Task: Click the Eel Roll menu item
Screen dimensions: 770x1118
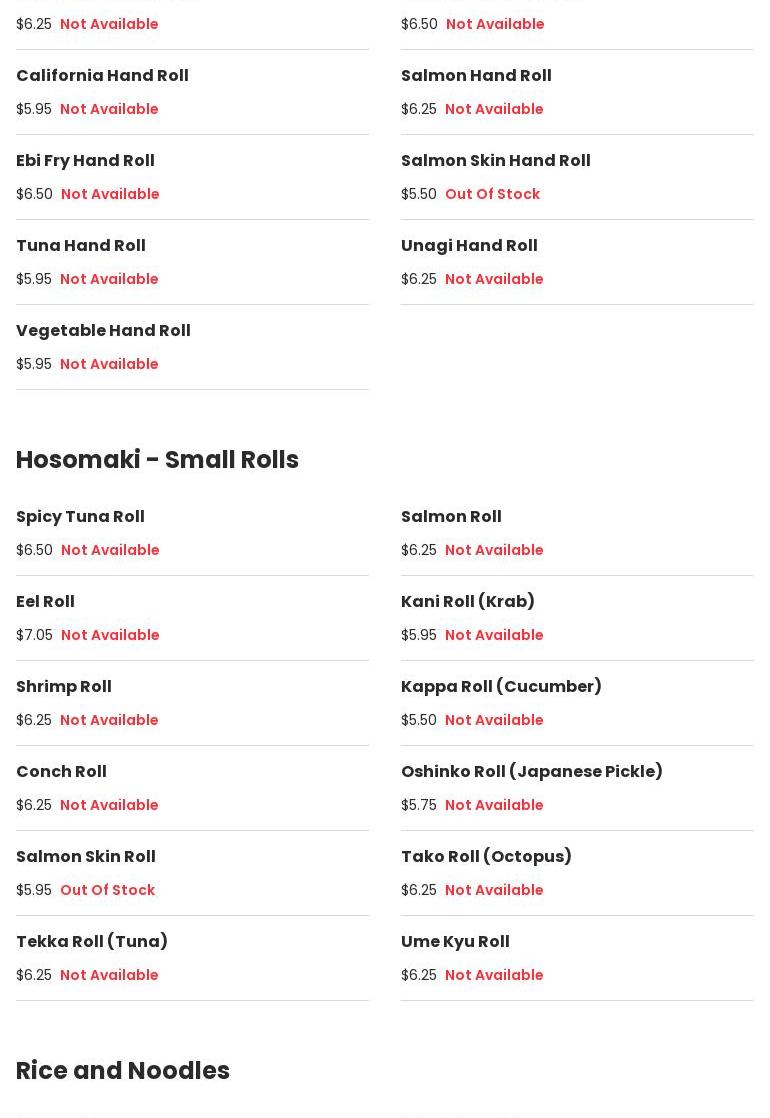Action: (45, 602)
